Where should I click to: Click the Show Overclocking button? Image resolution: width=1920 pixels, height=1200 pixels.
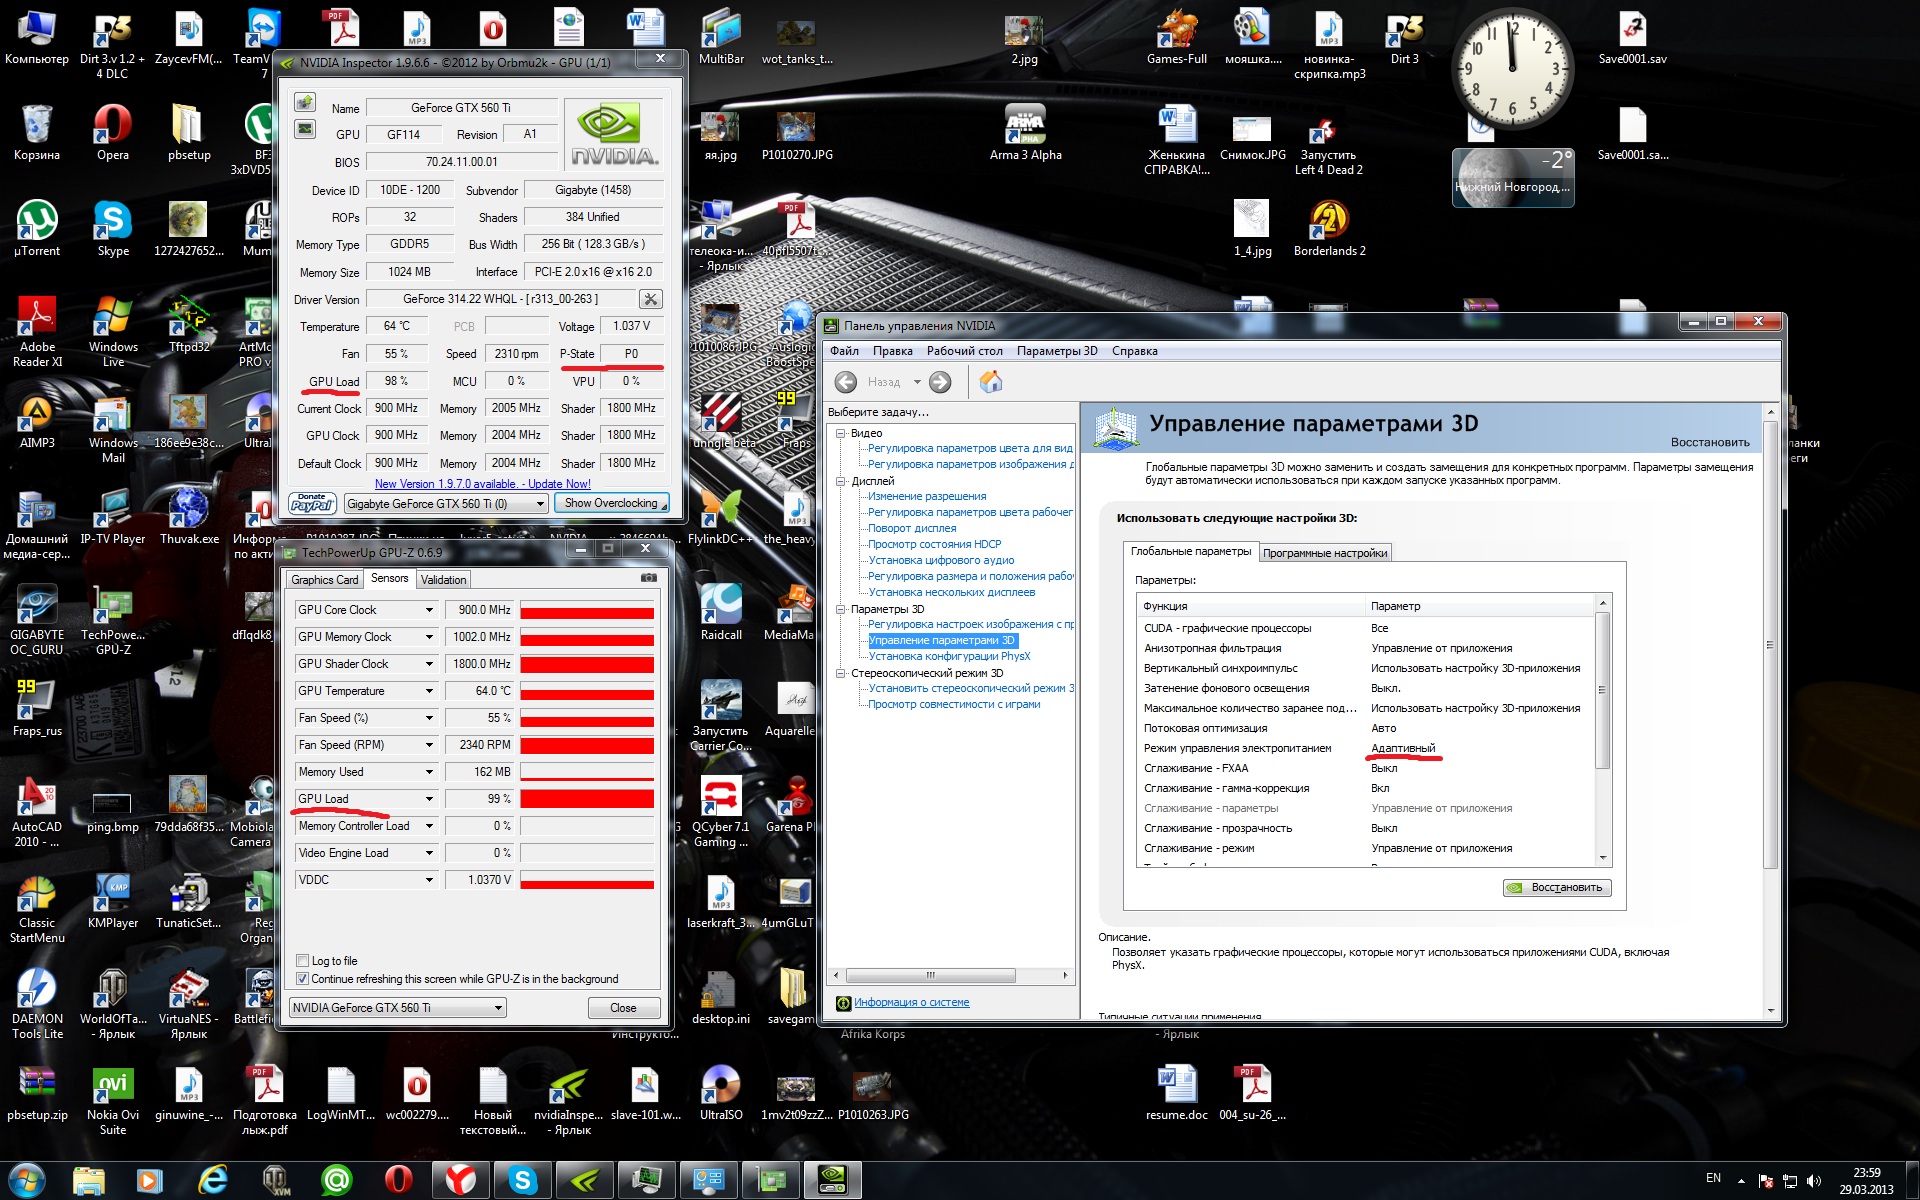[x=611, y=503]
